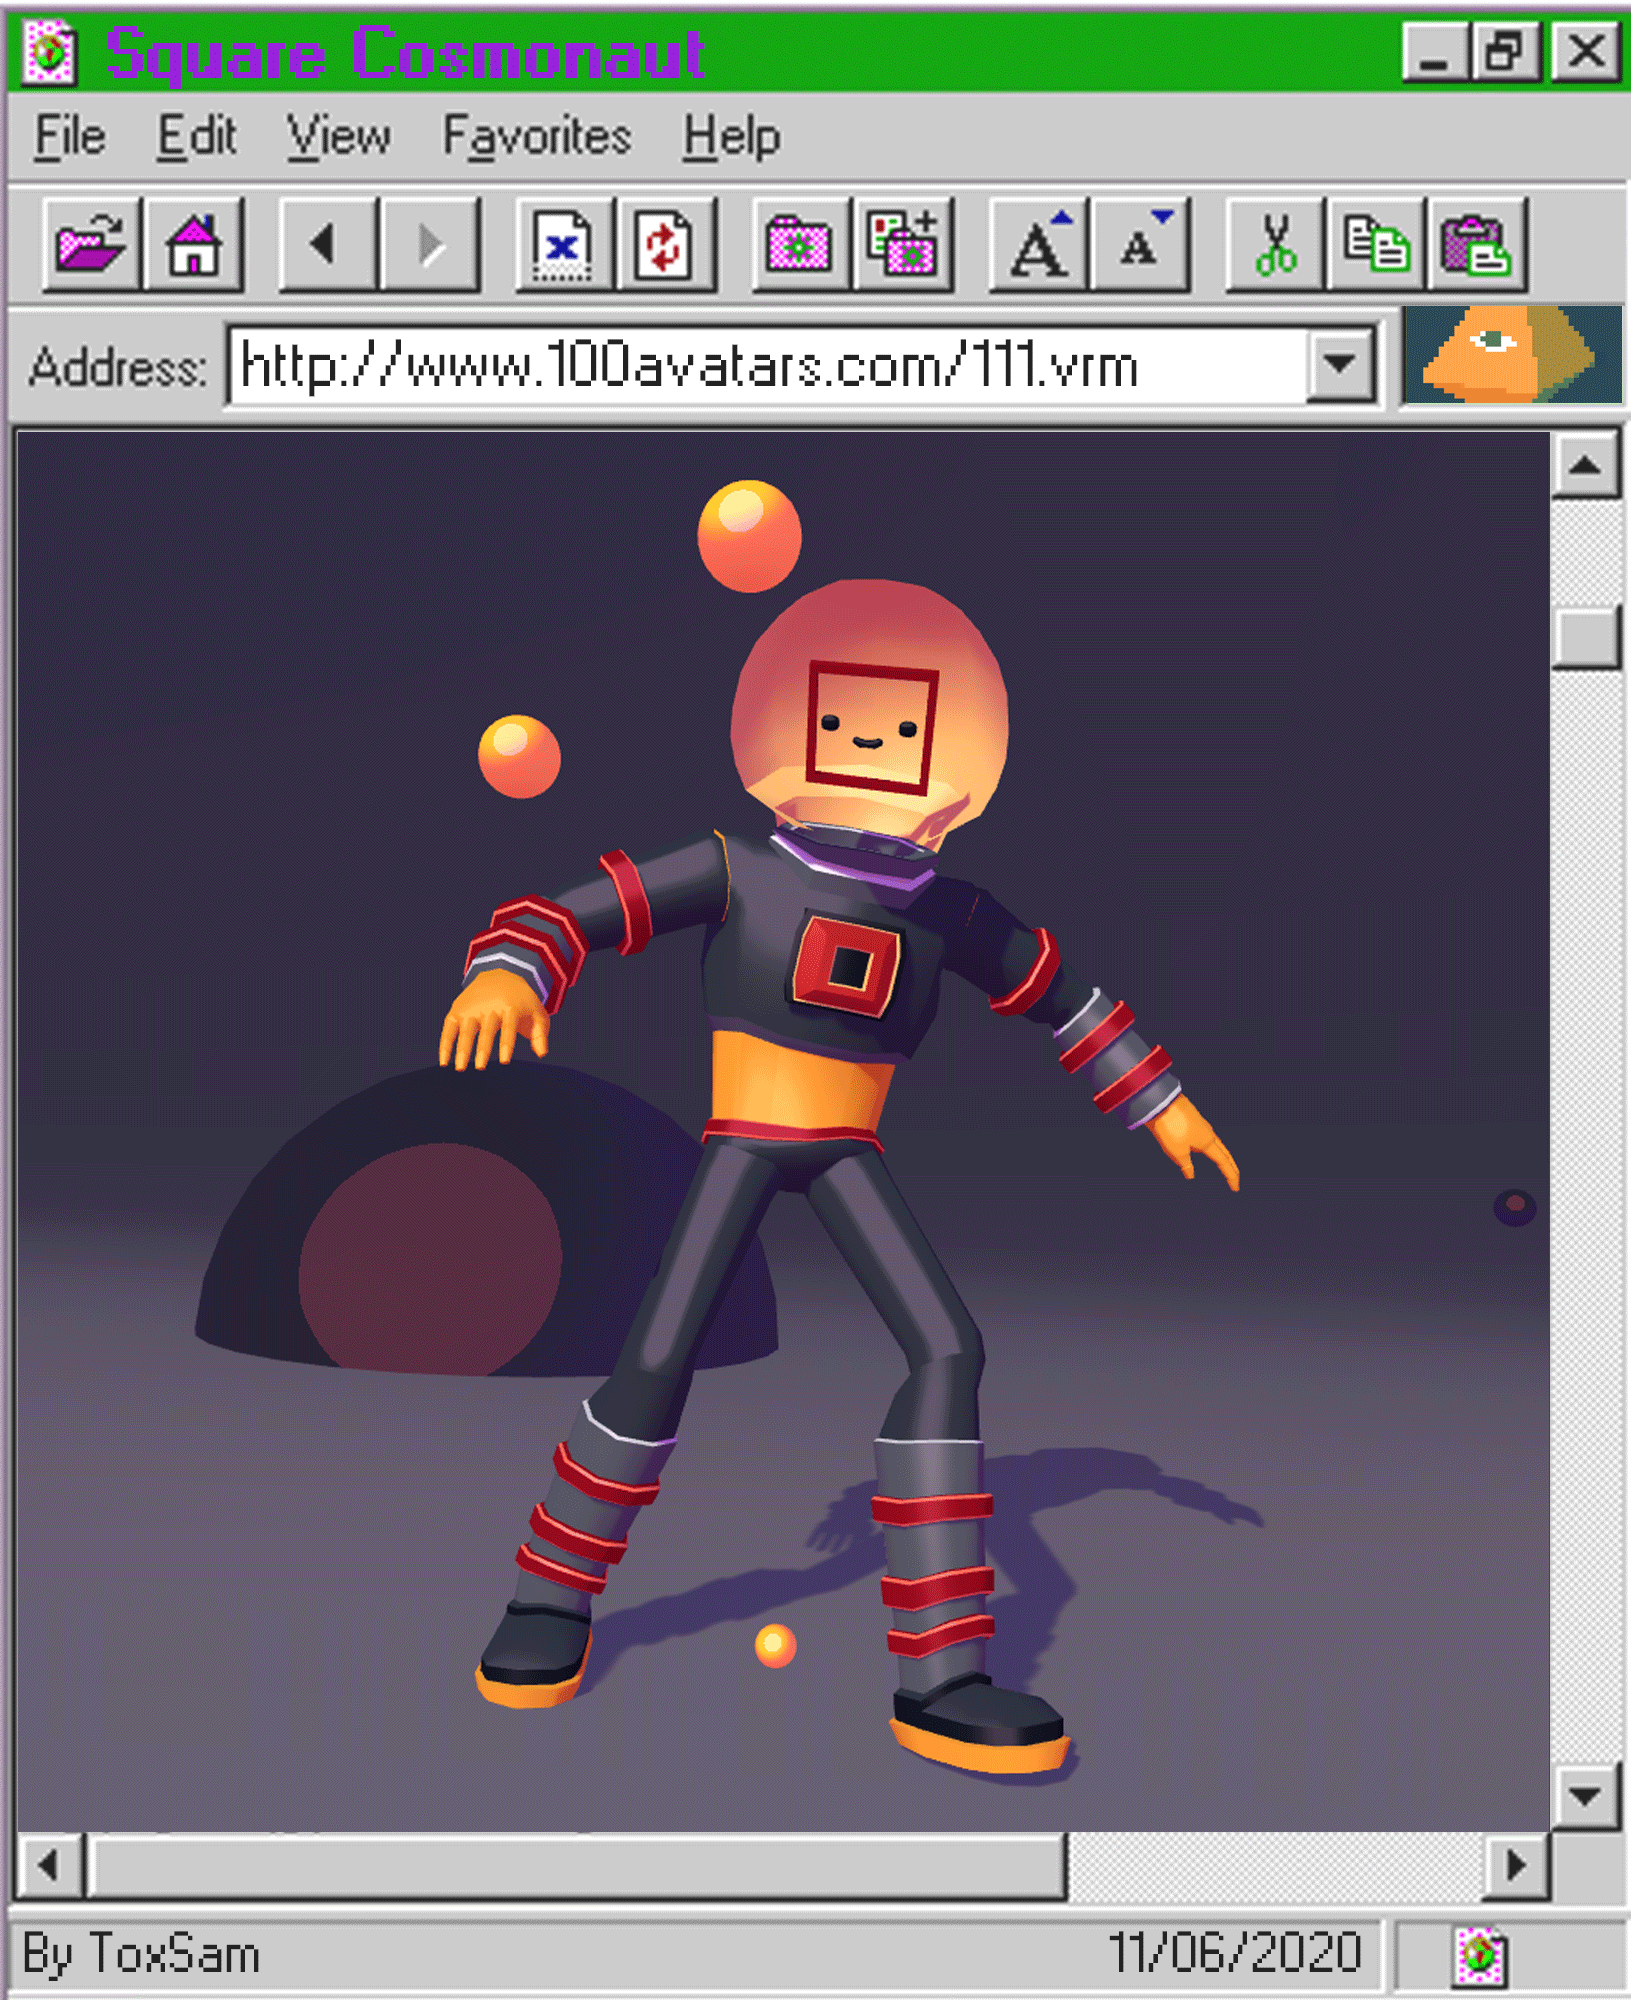The width and height of the screenshot is (1631, 2000).
Task: Open the Favorites menu
Action: click(x=538, y=135)
